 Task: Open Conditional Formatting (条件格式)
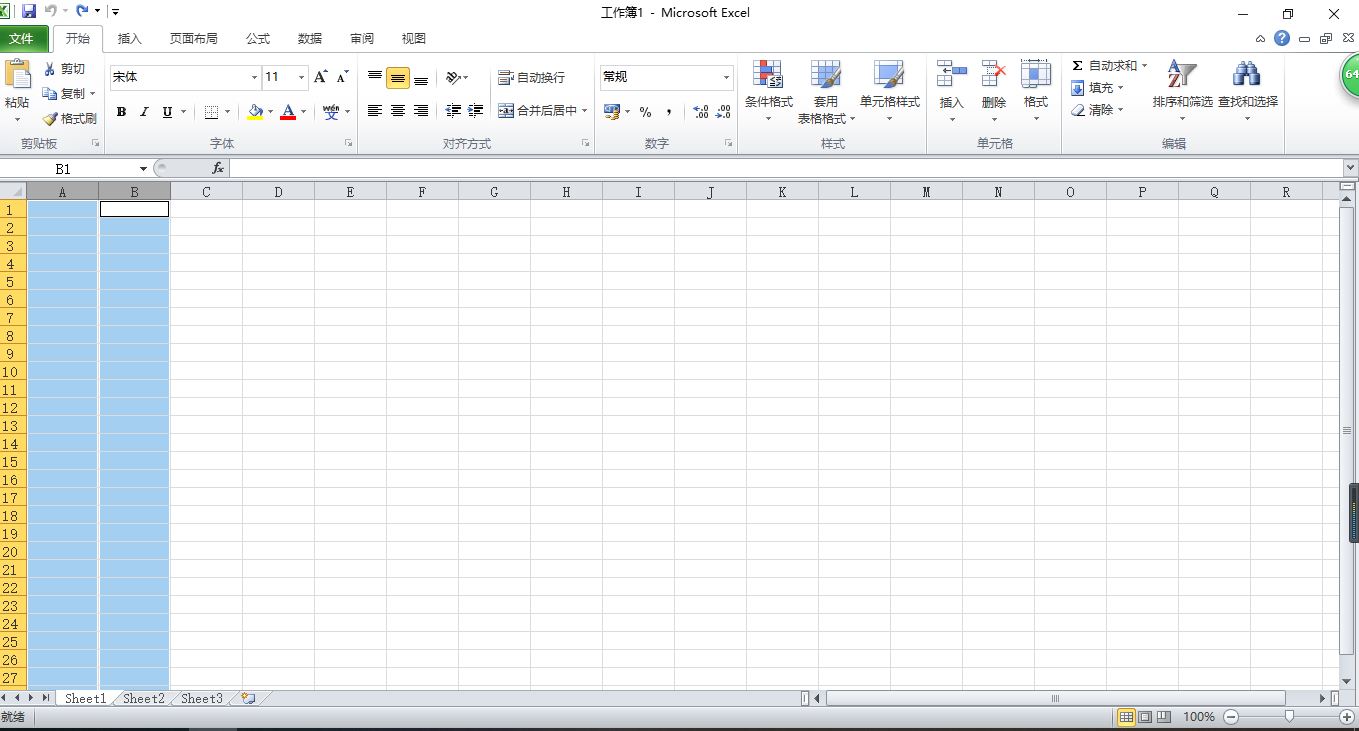tap(768, 90)
